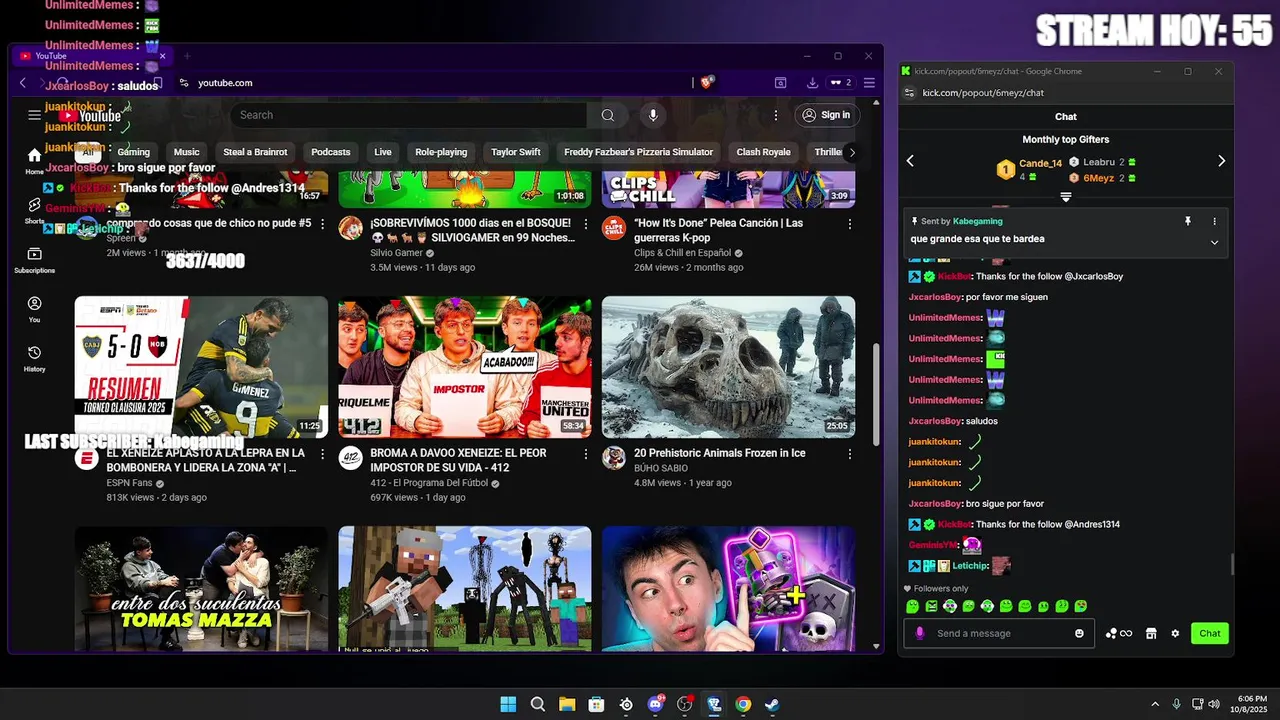Click the YouTube search magnifier button
This screenshot has width=1280, height=720.
point(607,115)
